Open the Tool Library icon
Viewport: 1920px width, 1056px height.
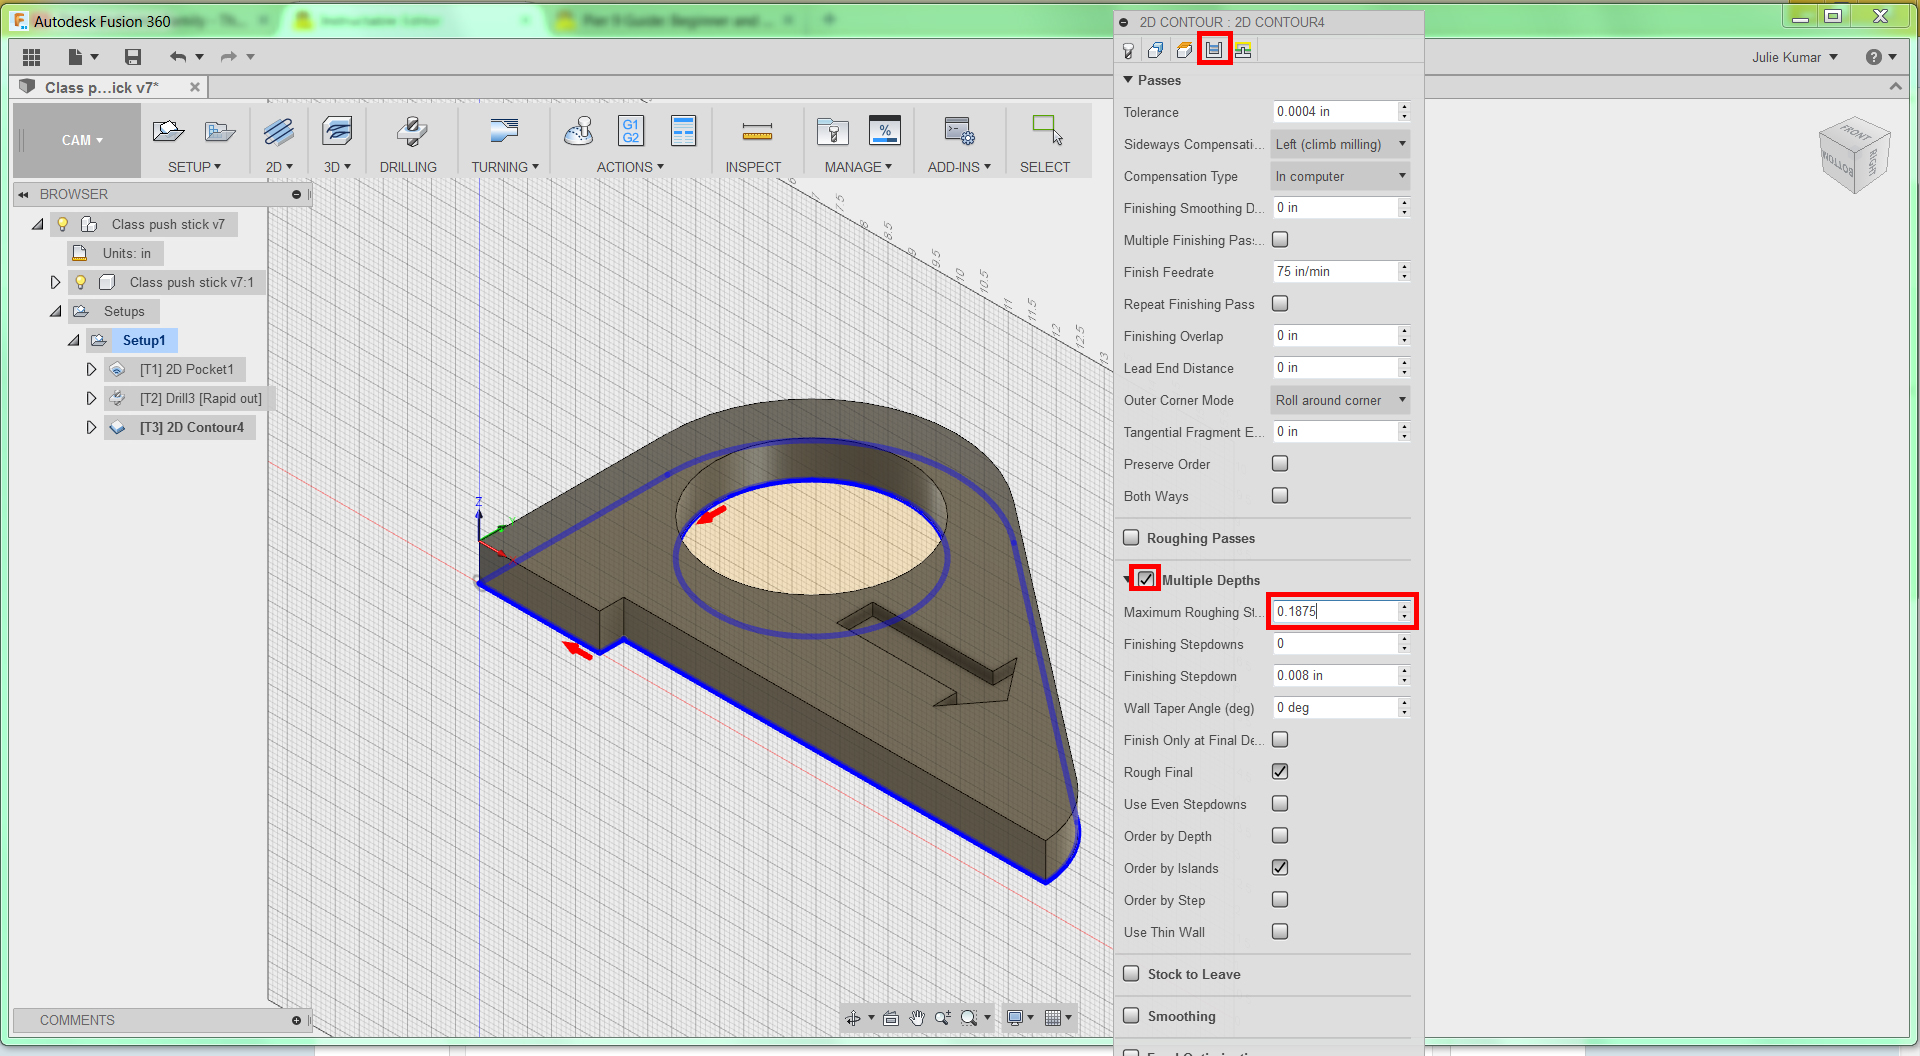click(x=832, y=131)
